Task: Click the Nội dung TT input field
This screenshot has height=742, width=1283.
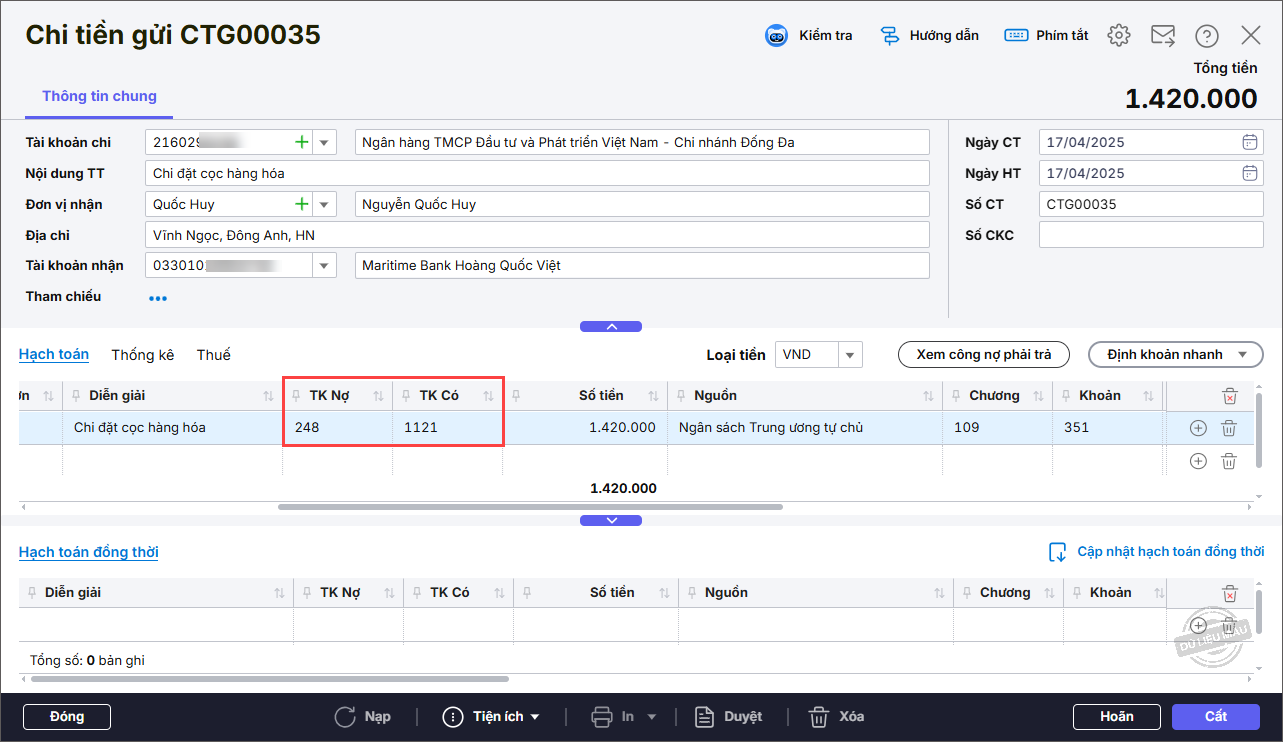Action: (x=536, y=173)
